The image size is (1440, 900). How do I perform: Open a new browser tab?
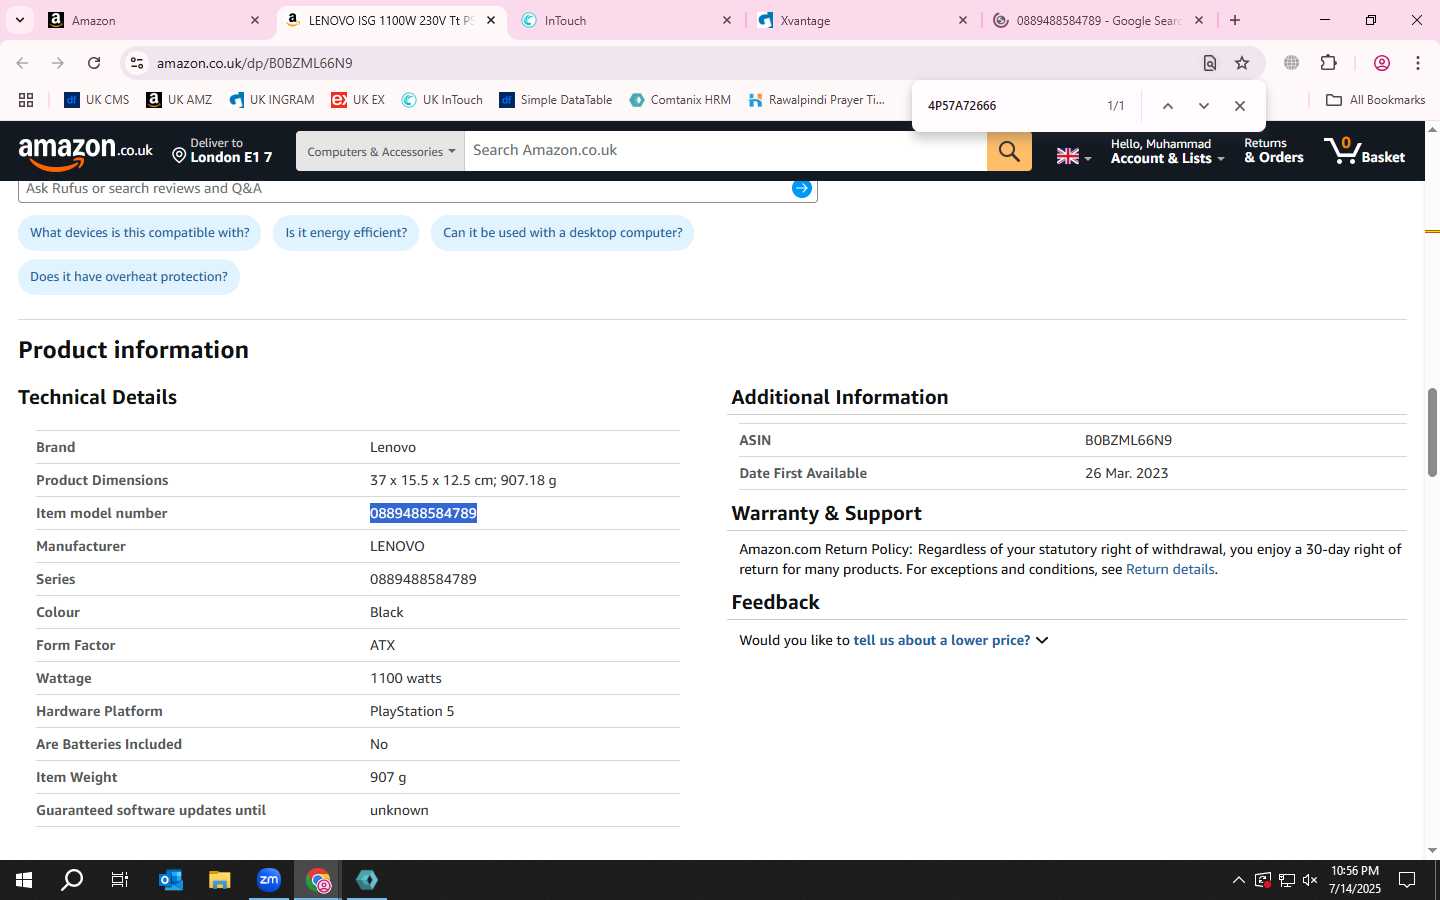click(1235, 20)
